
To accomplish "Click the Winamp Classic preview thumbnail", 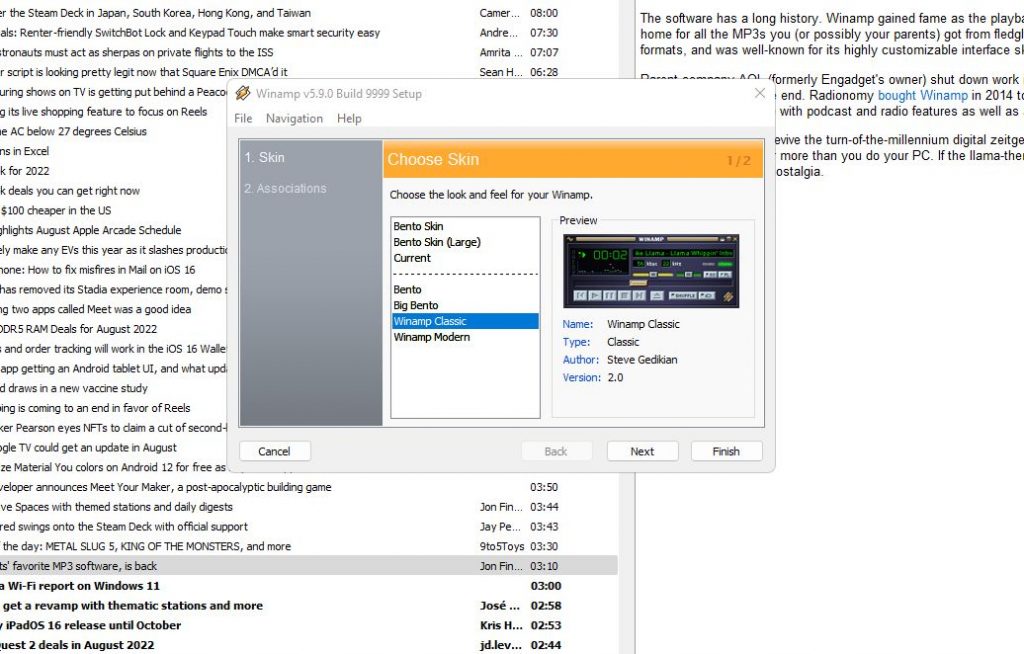I will pos(651,271).
